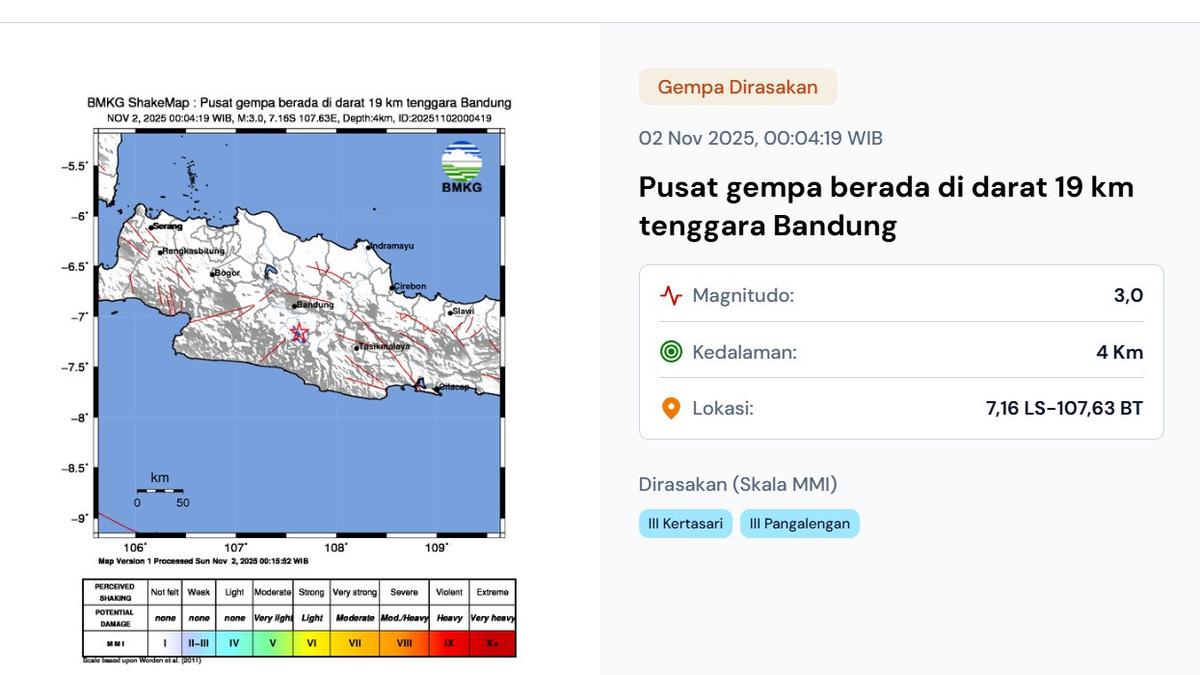Click the Kedalaman value 4 Km
This screenshot has height=675, width=1200.
pos(1119,352)
